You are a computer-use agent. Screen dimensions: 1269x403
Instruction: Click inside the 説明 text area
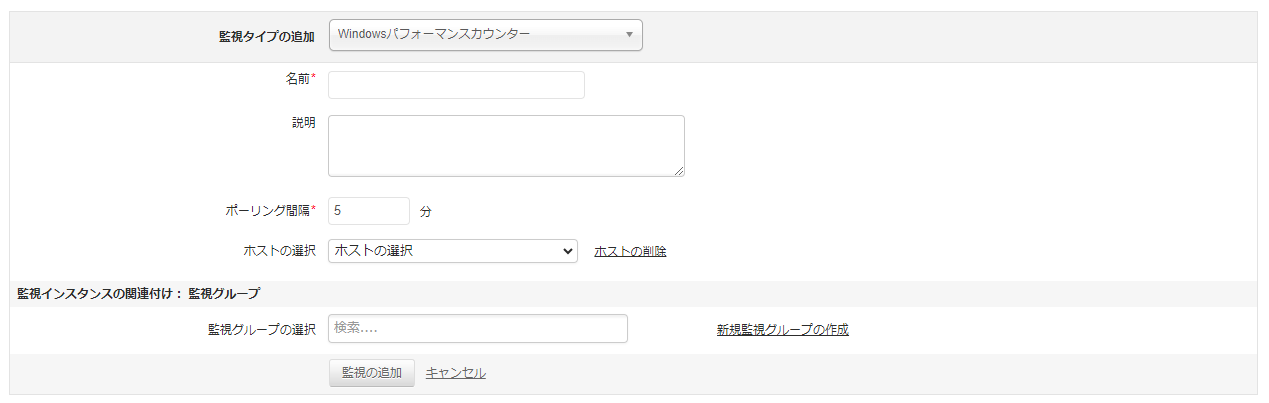506,146
